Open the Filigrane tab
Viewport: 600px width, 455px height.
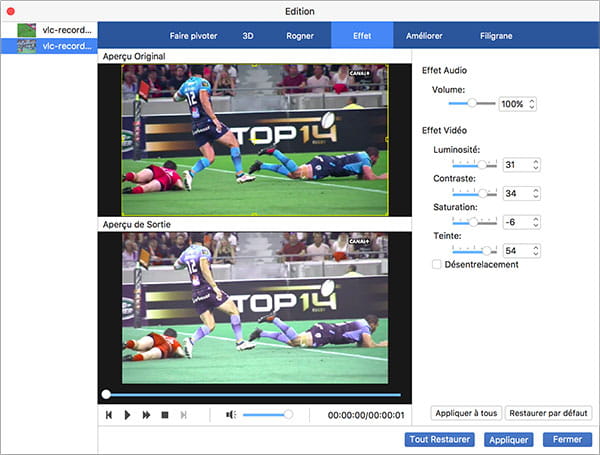(x=496, y=36)
